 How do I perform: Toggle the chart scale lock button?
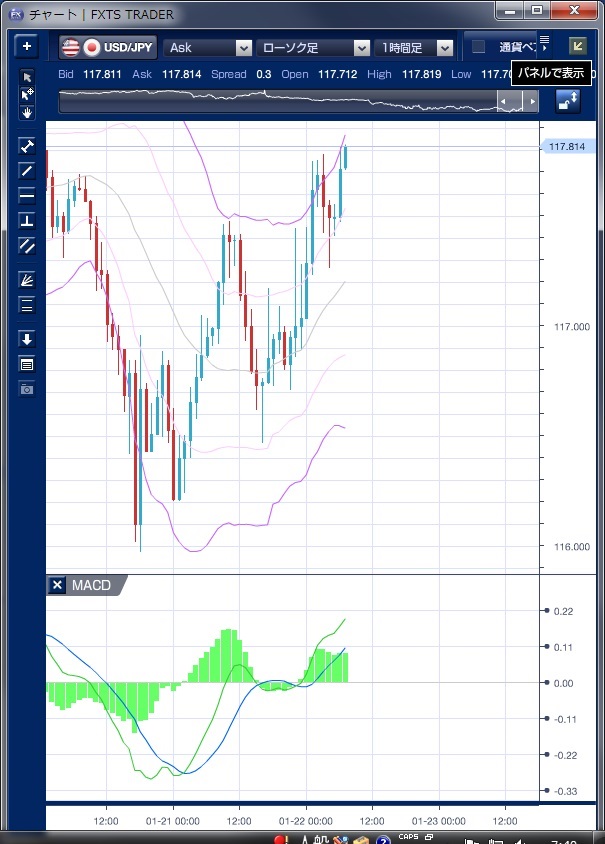click(x=568, y=101)
